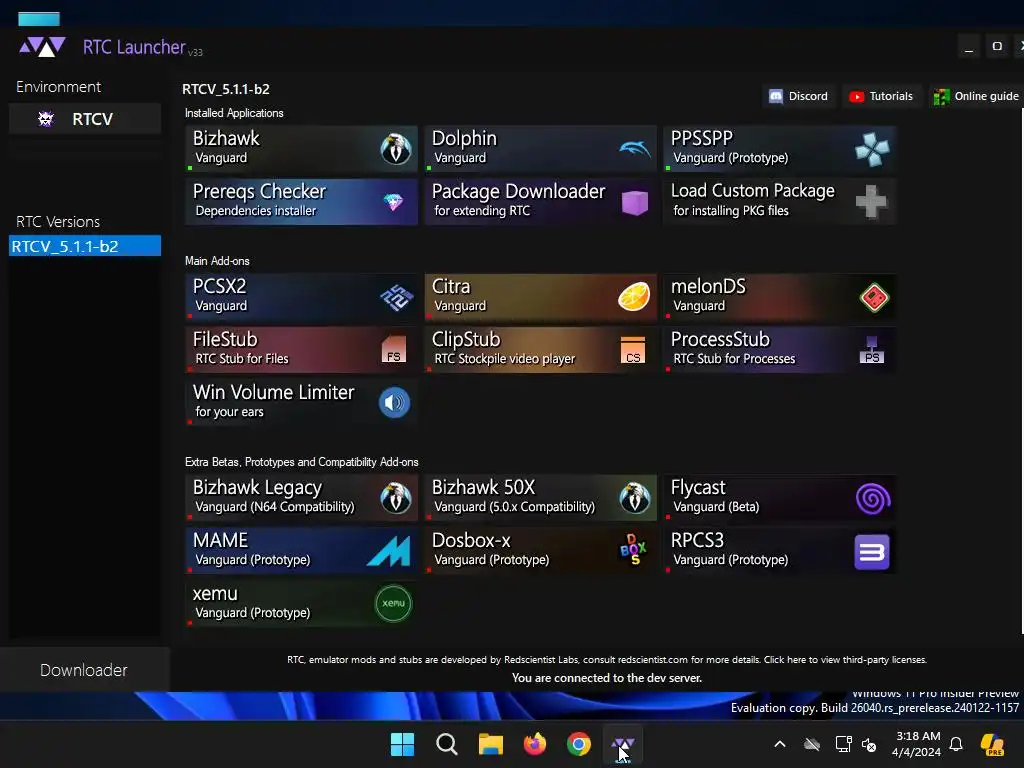Click the melonDS red diamond icon
The image size is (1024, 768).
[x=874, y=298]
